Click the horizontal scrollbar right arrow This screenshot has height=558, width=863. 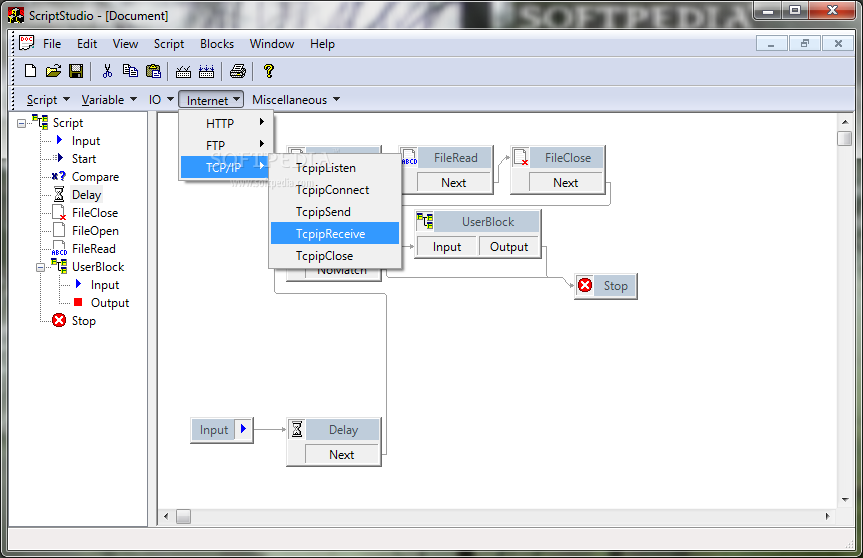[x=827, y=516]
